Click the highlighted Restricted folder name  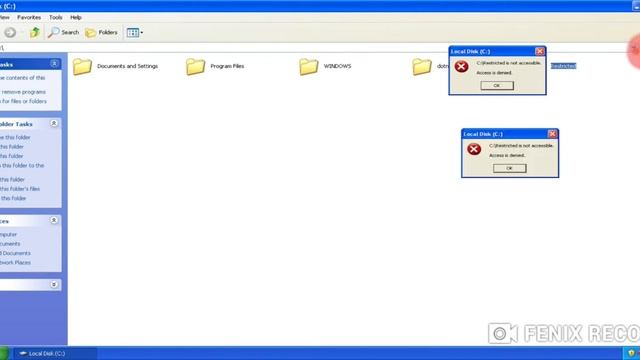coord(563,66)
